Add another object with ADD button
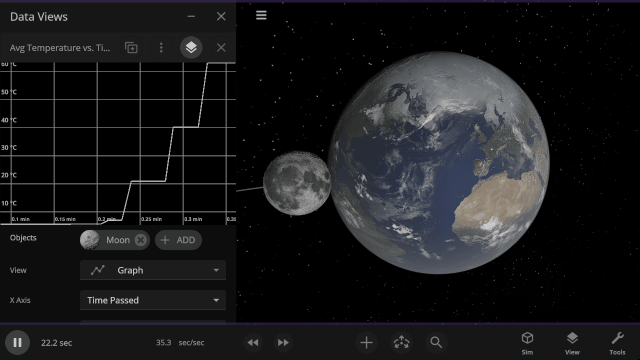This screenshot has width=640, height=360. (x=178, y=240)
